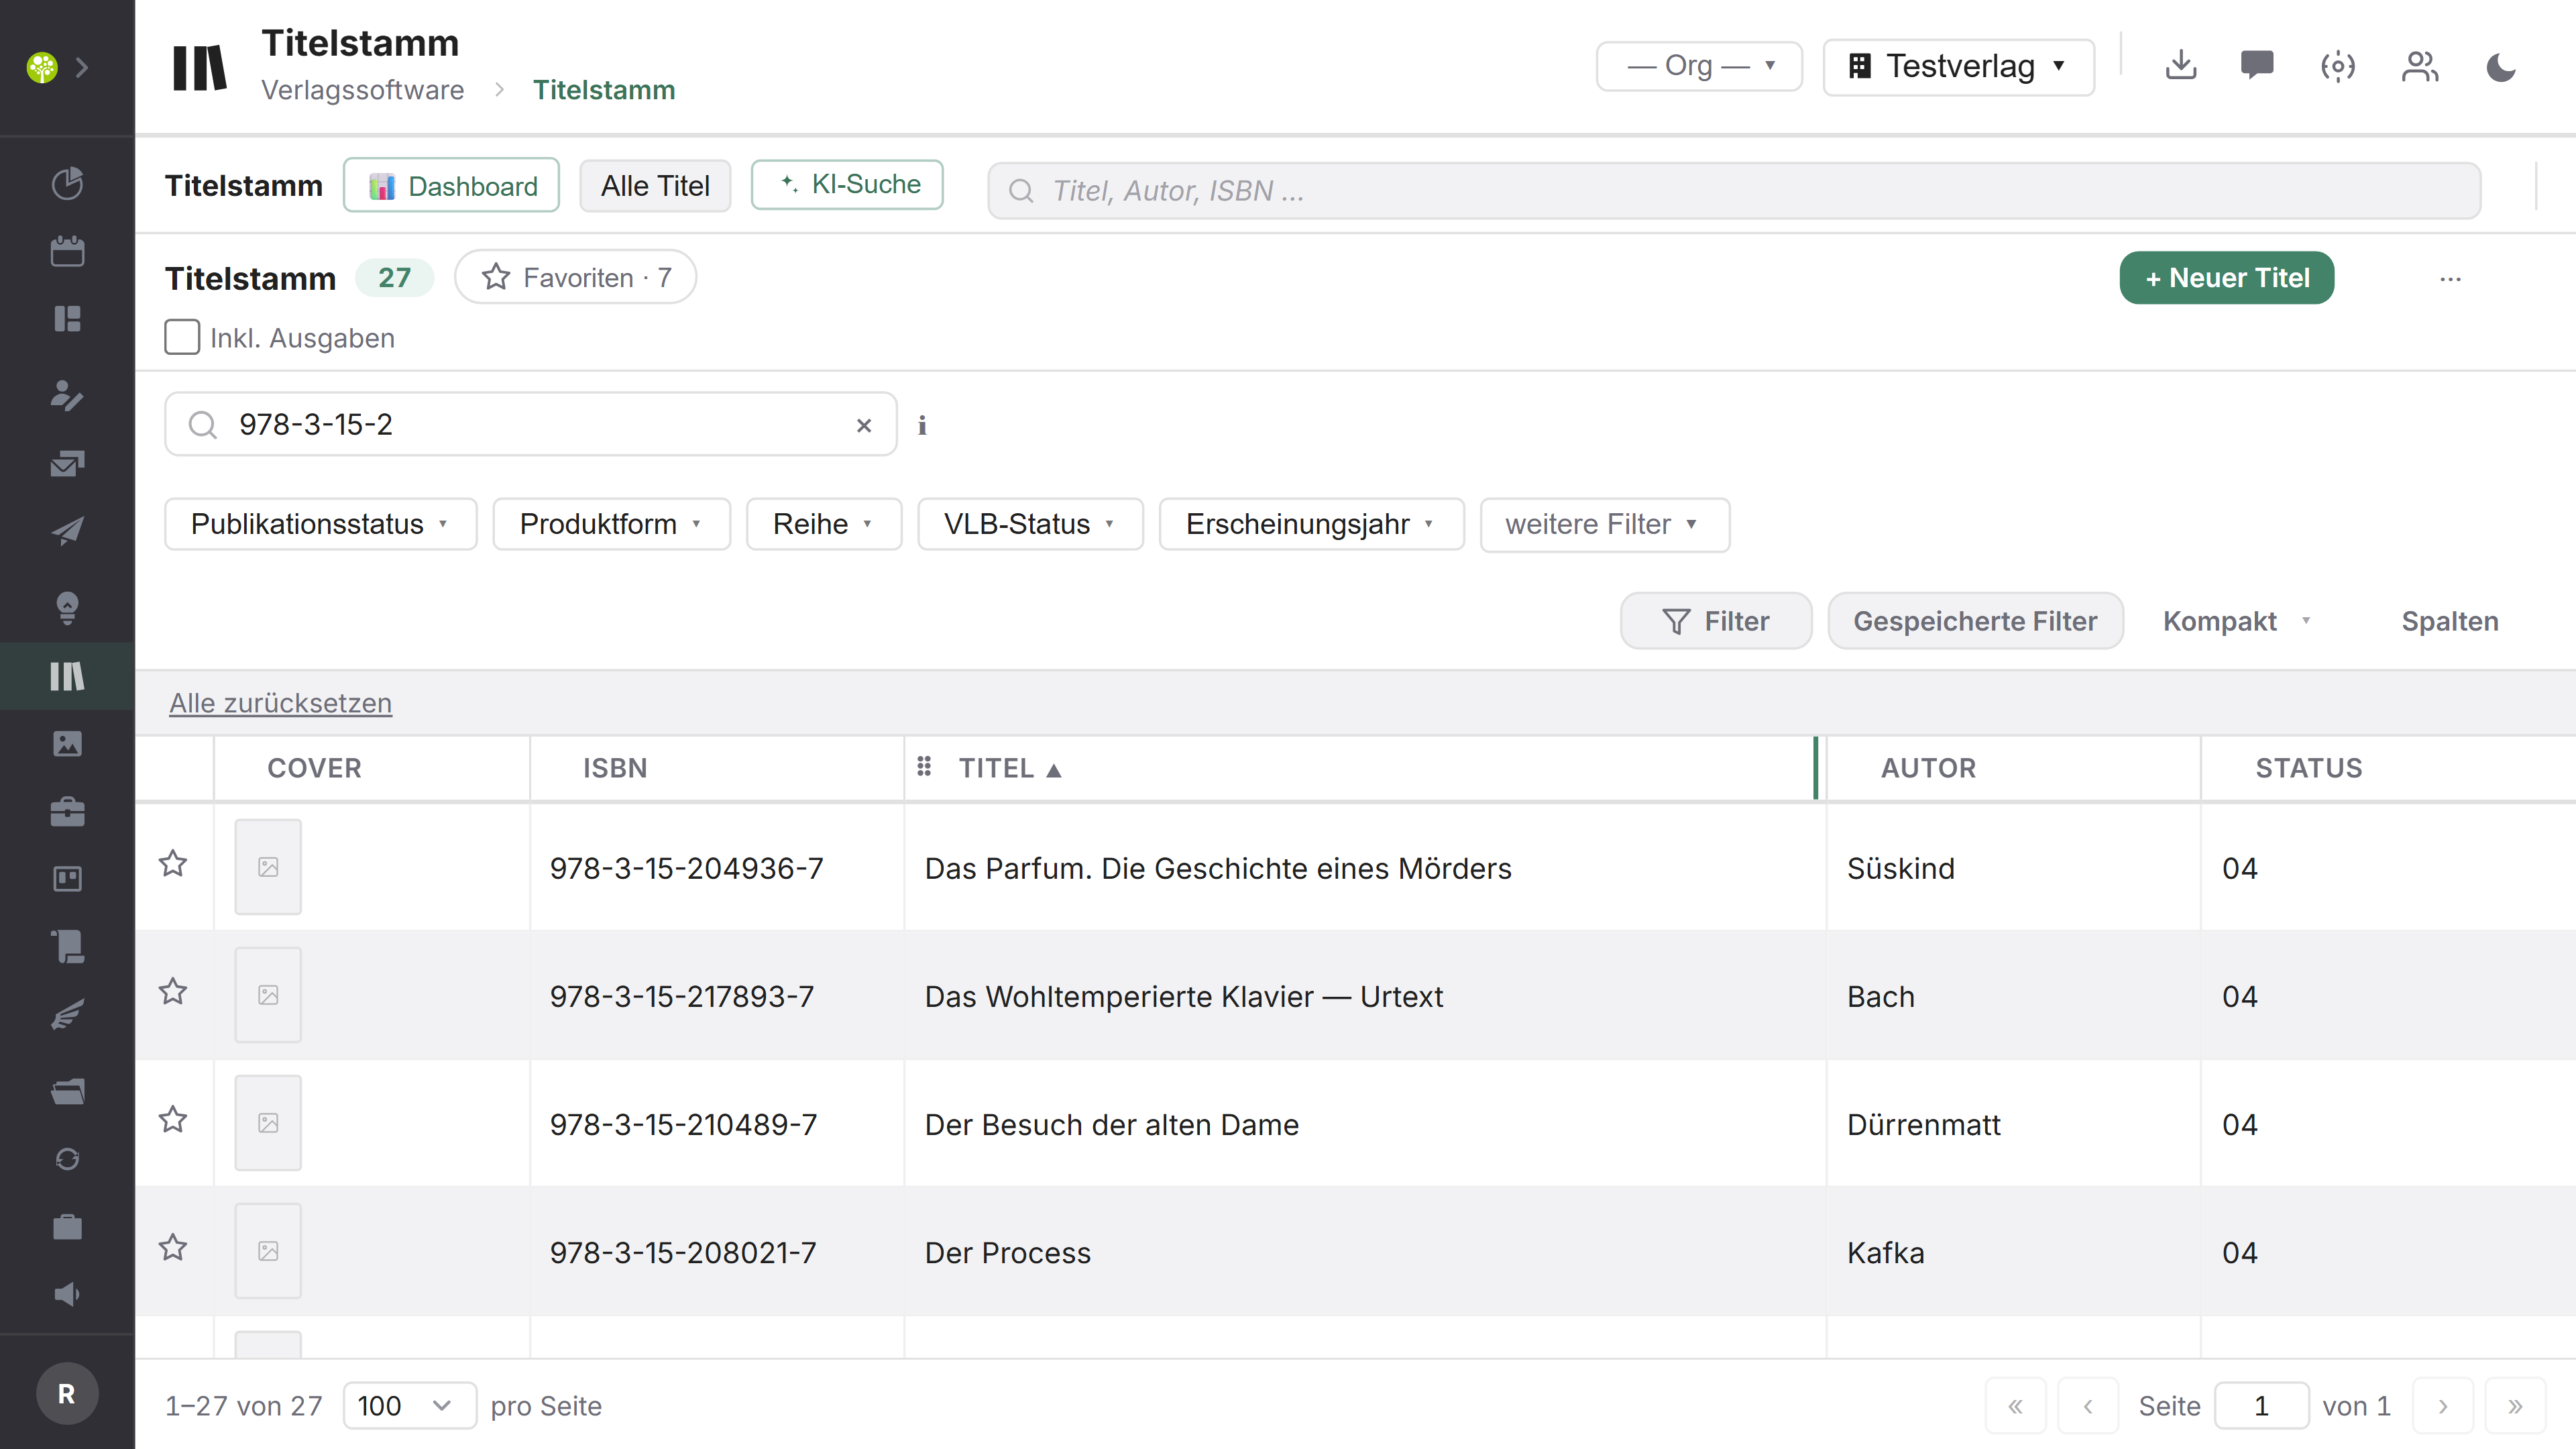Screen dimensions: 2576x1449
Task: Open the Kompakt density dropdown
Action: click(x=2238, y=621)
